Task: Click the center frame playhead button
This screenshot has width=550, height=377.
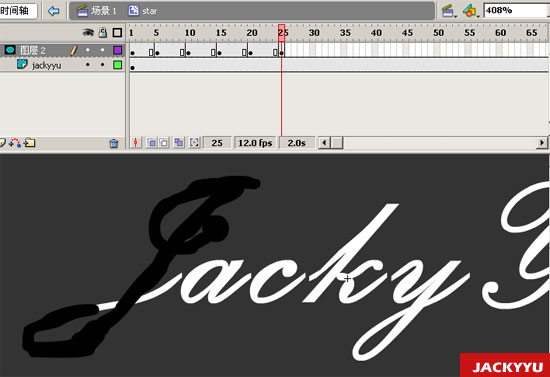Action: click(x=136, y=143)
